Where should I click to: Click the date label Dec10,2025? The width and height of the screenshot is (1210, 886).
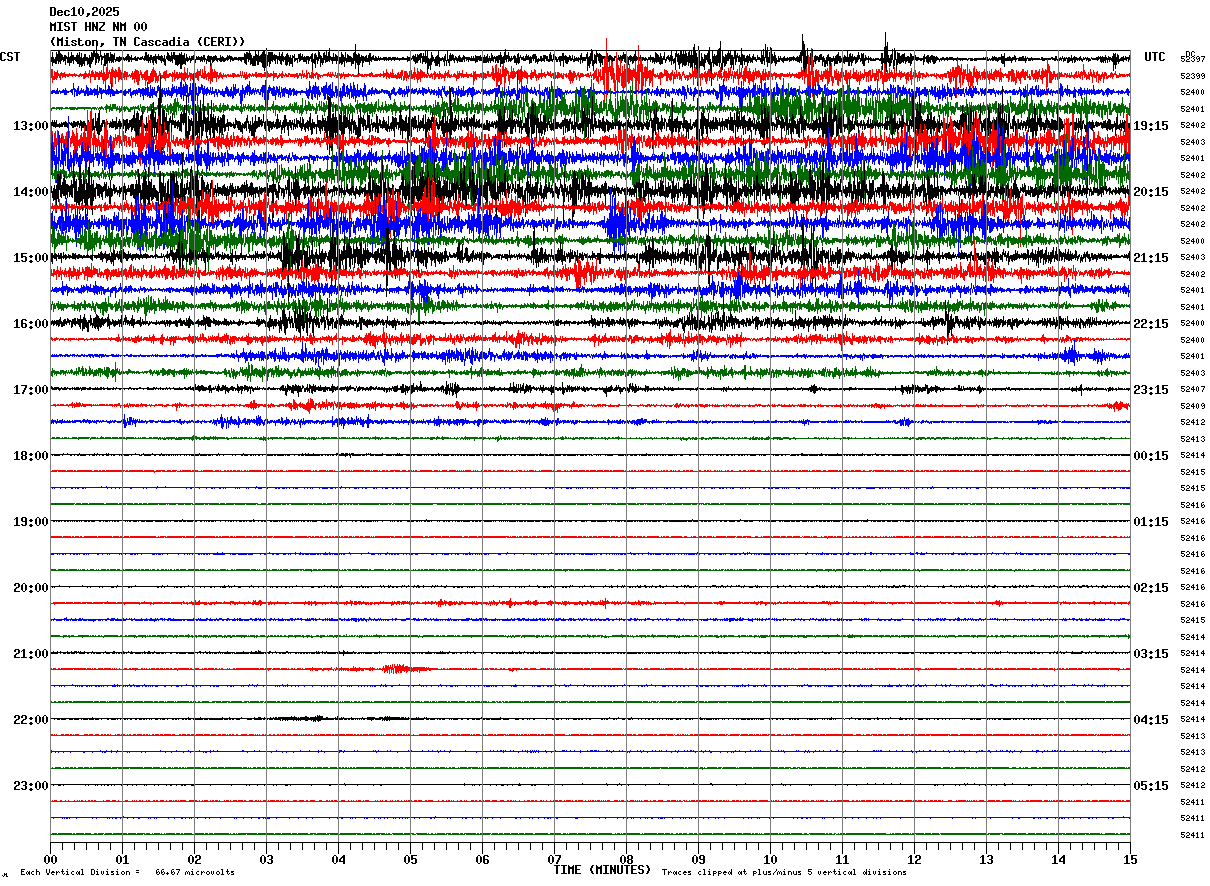[x=84, y=12]
